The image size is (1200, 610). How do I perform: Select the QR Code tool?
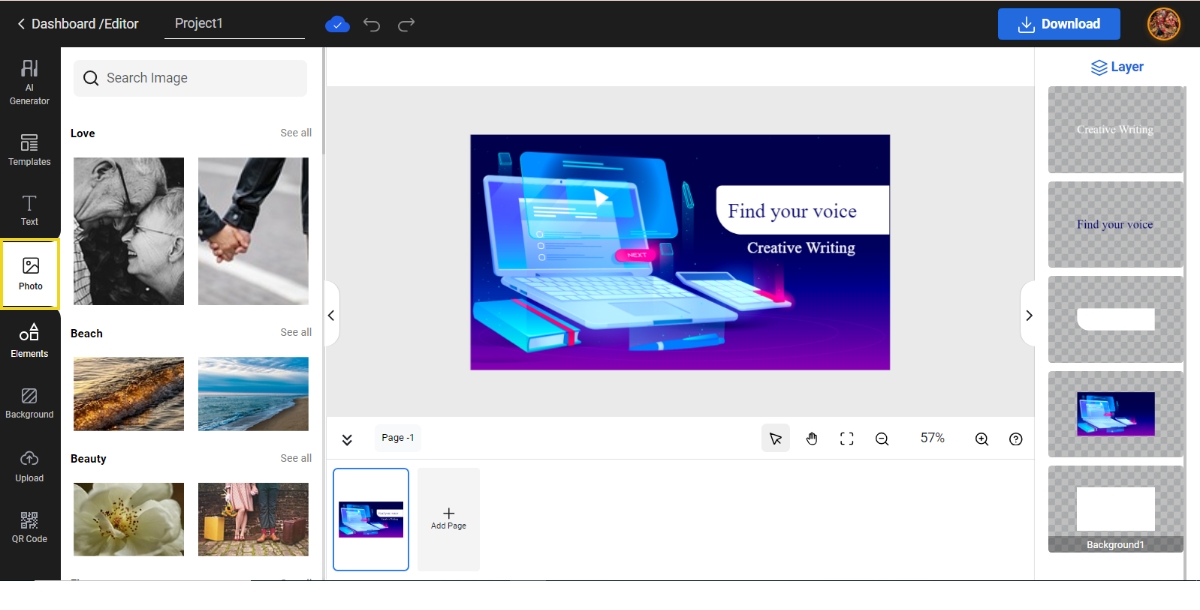pyautogui.click(x=29, y=525)
